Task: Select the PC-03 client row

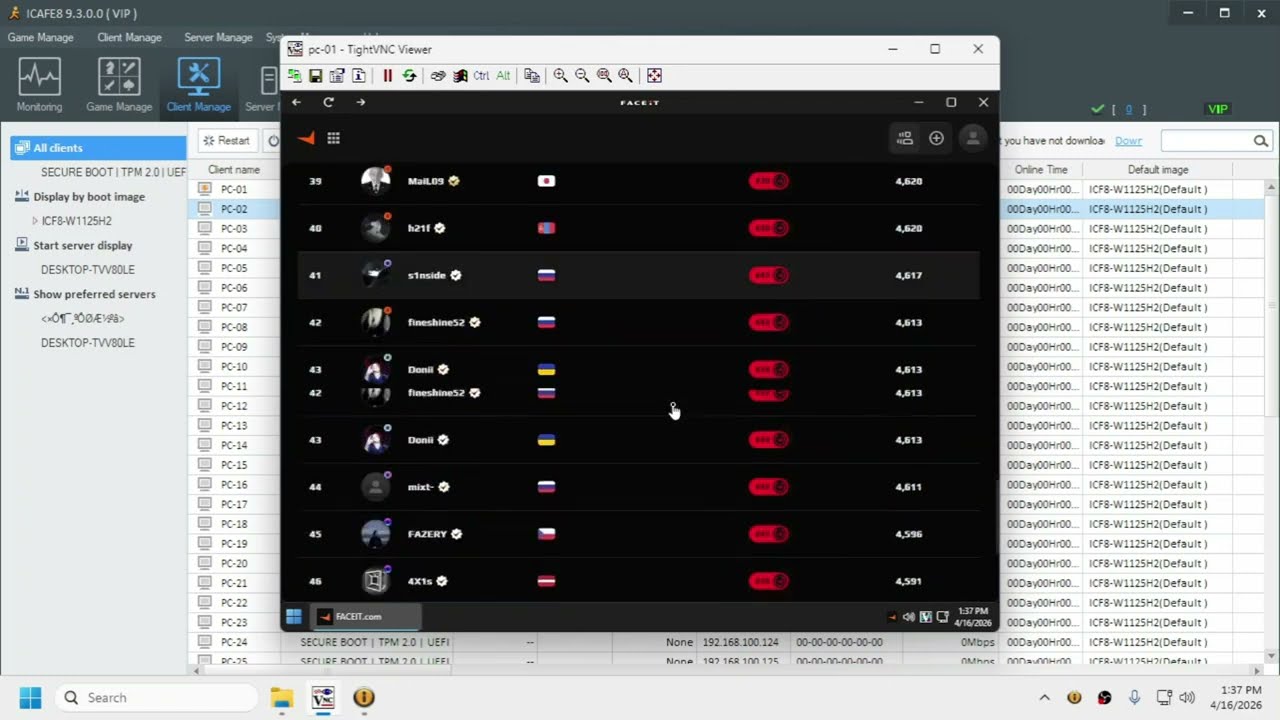Action: (x=234, y=229)
